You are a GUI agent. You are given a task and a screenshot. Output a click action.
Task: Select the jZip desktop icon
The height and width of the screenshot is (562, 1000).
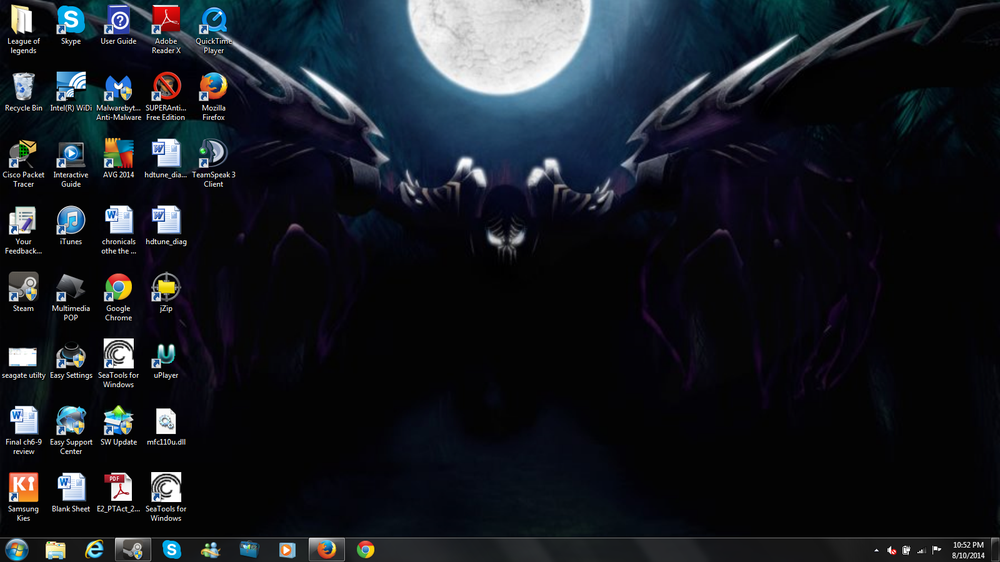166,293
